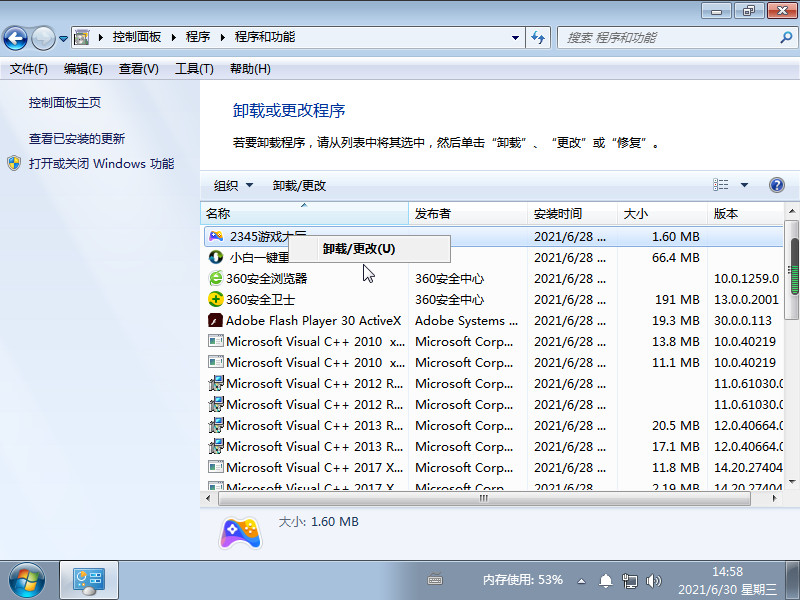Open the 查看(V) menu
Viewport: 800px width, 600px height.
click(138, 69)
